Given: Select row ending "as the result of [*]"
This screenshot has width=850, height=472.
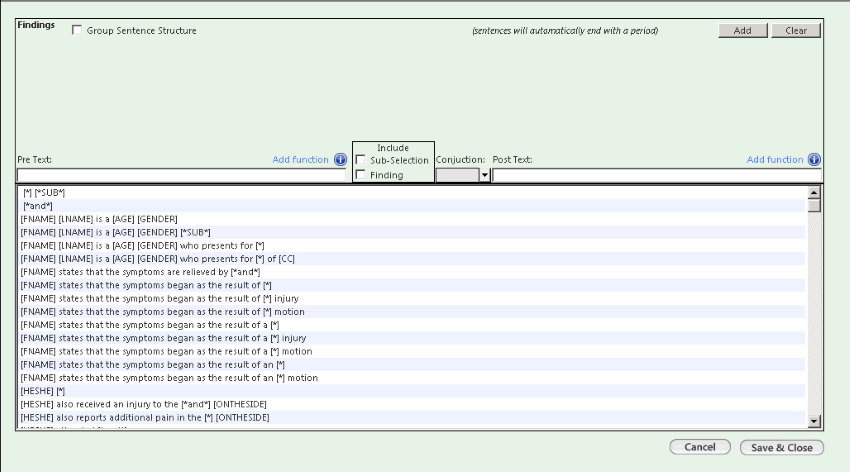Looking at the screenshot, I should click(413, 285).
